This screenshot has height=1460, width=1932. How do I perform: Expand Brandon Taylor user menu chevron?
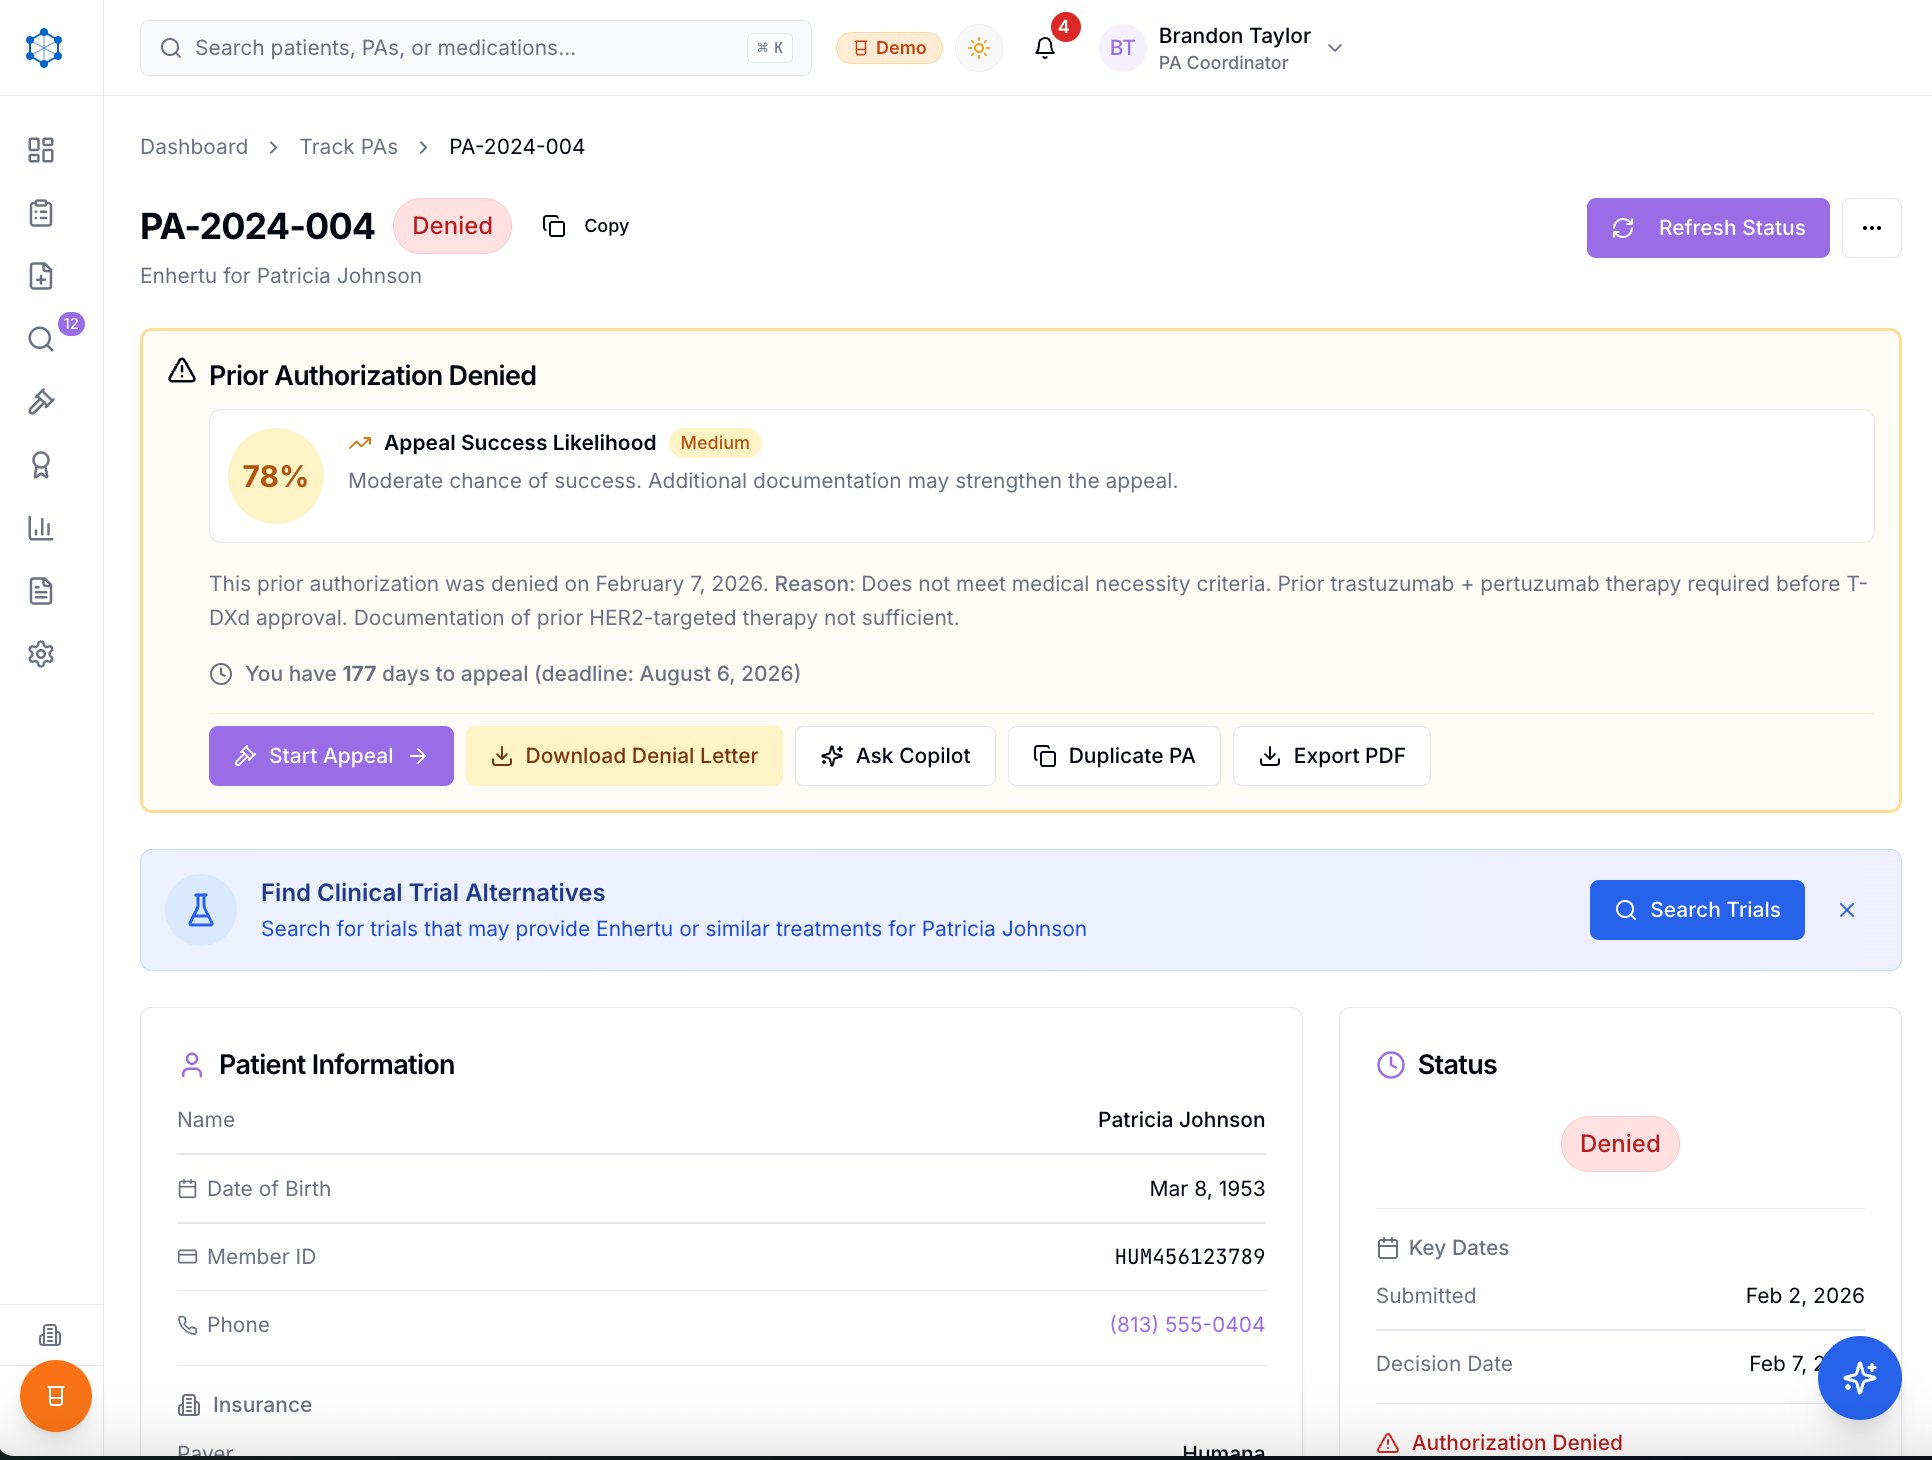tap(1334, 47)
